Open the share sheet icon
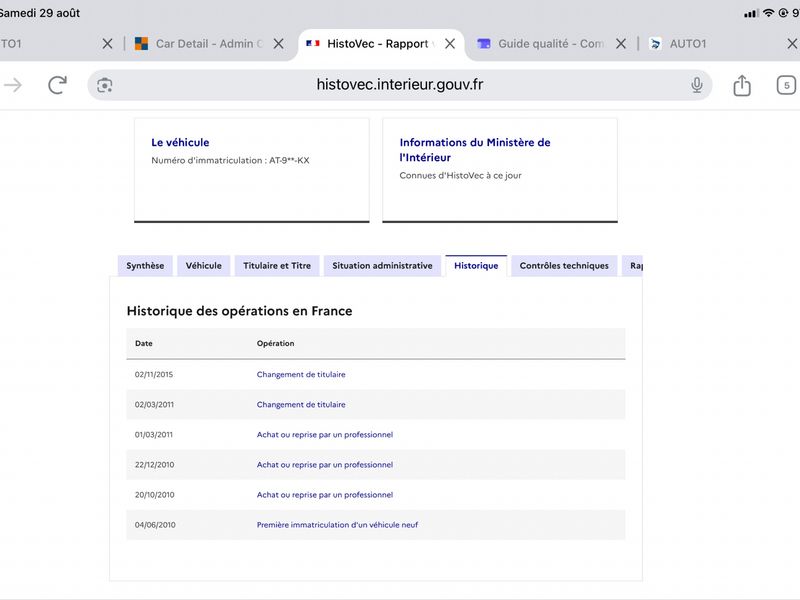800x600 pixels. point(742,85)
